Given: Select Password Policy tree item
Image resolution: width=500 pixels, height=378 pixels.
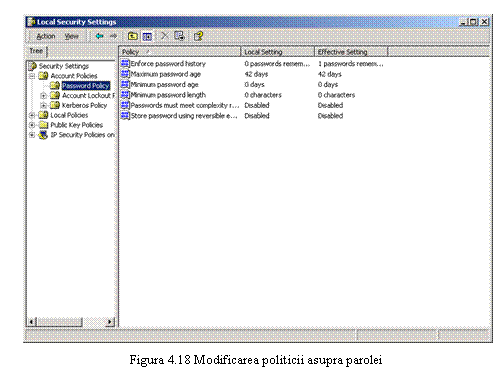Looking at the screenshot, I should (86, 86).
